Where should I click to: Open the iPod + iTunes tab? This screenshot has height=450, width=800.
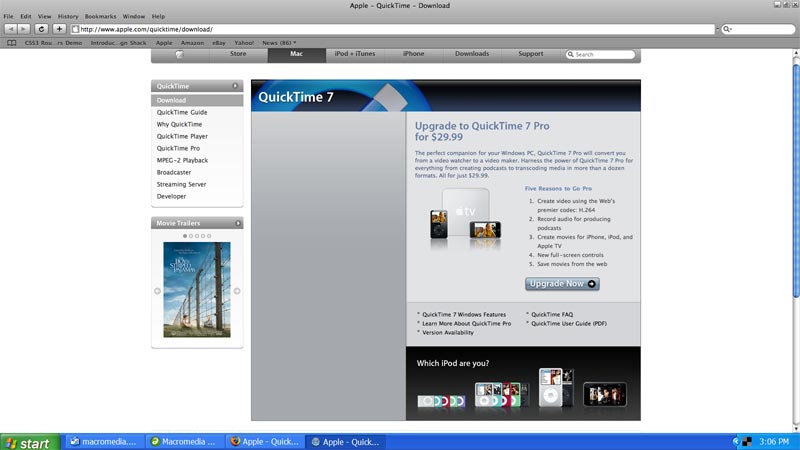355,54
